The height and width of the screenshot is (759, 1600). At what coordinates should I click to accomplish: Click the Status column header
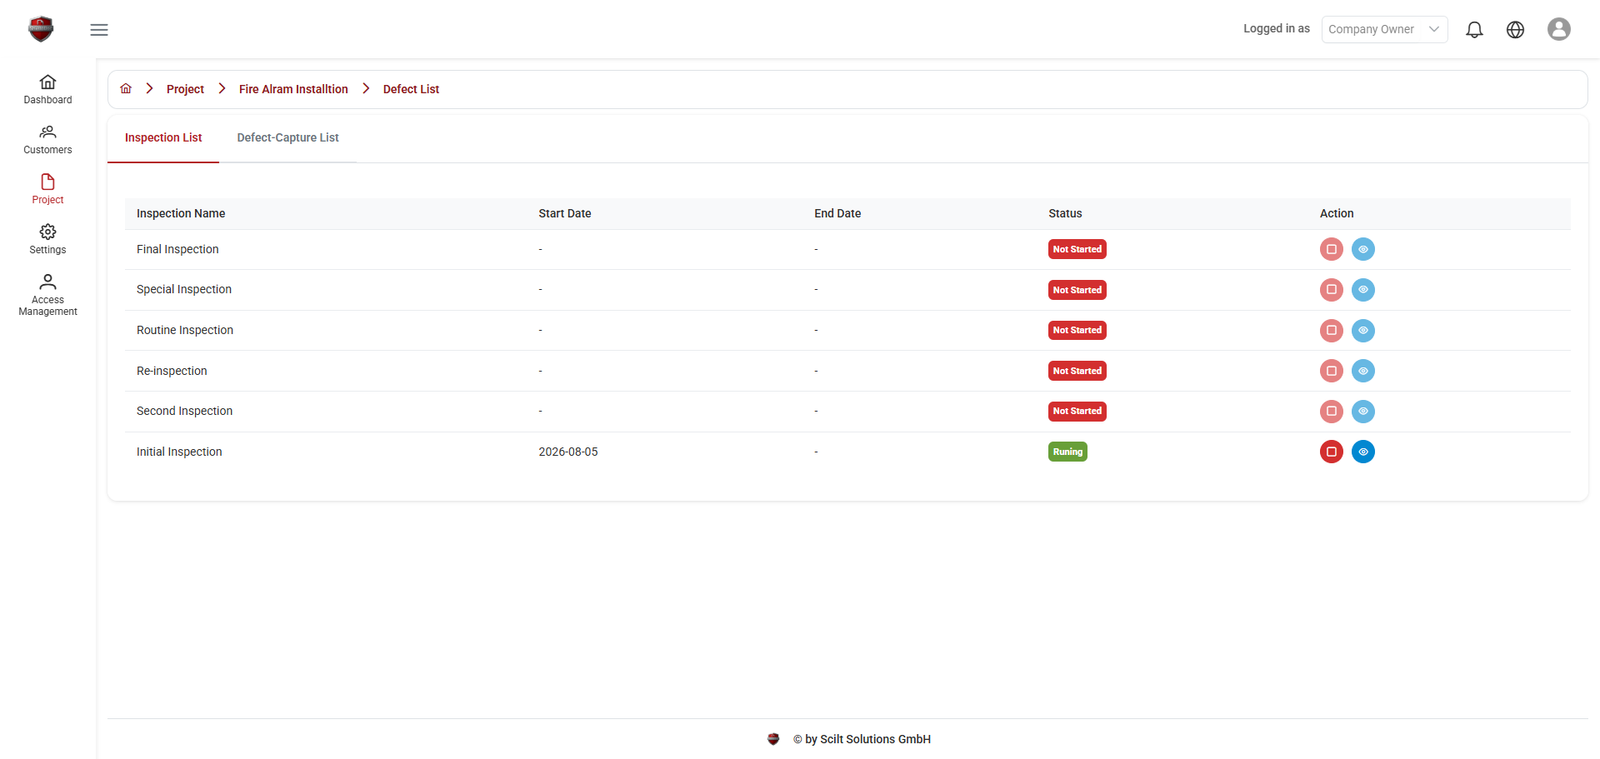pyautogui.click(x=1065, y=214)
